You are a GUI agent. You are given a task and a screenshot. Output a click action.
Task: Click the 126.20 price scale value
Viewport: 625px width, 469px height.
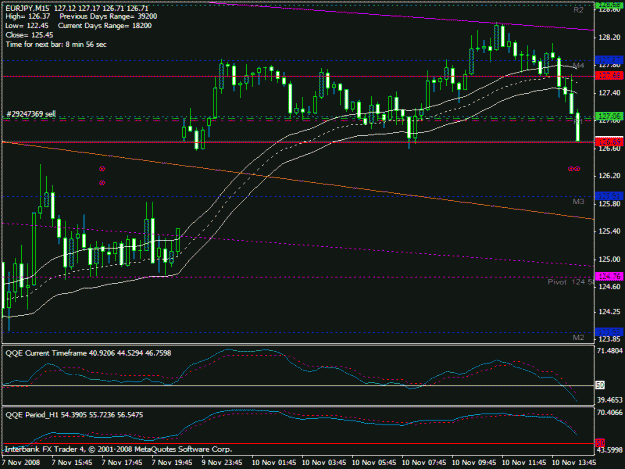(x=609, y=176)
